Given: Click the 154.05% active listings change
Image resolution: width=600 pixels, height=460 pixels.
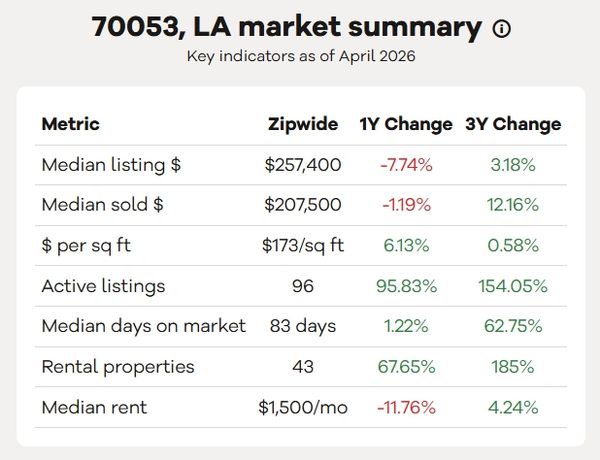Looking at the screenshot, I should pos(513,286).
